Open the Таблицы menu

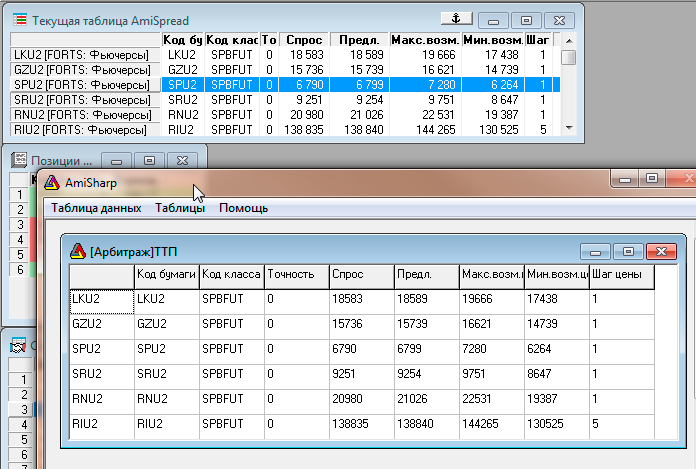[x=180, y=208]
